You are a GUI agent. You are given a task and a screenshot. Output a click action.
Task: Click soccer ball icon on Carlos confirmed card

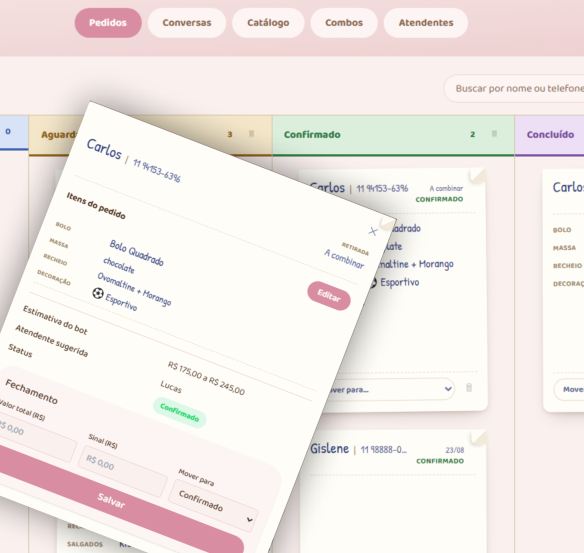click(373, 283)
